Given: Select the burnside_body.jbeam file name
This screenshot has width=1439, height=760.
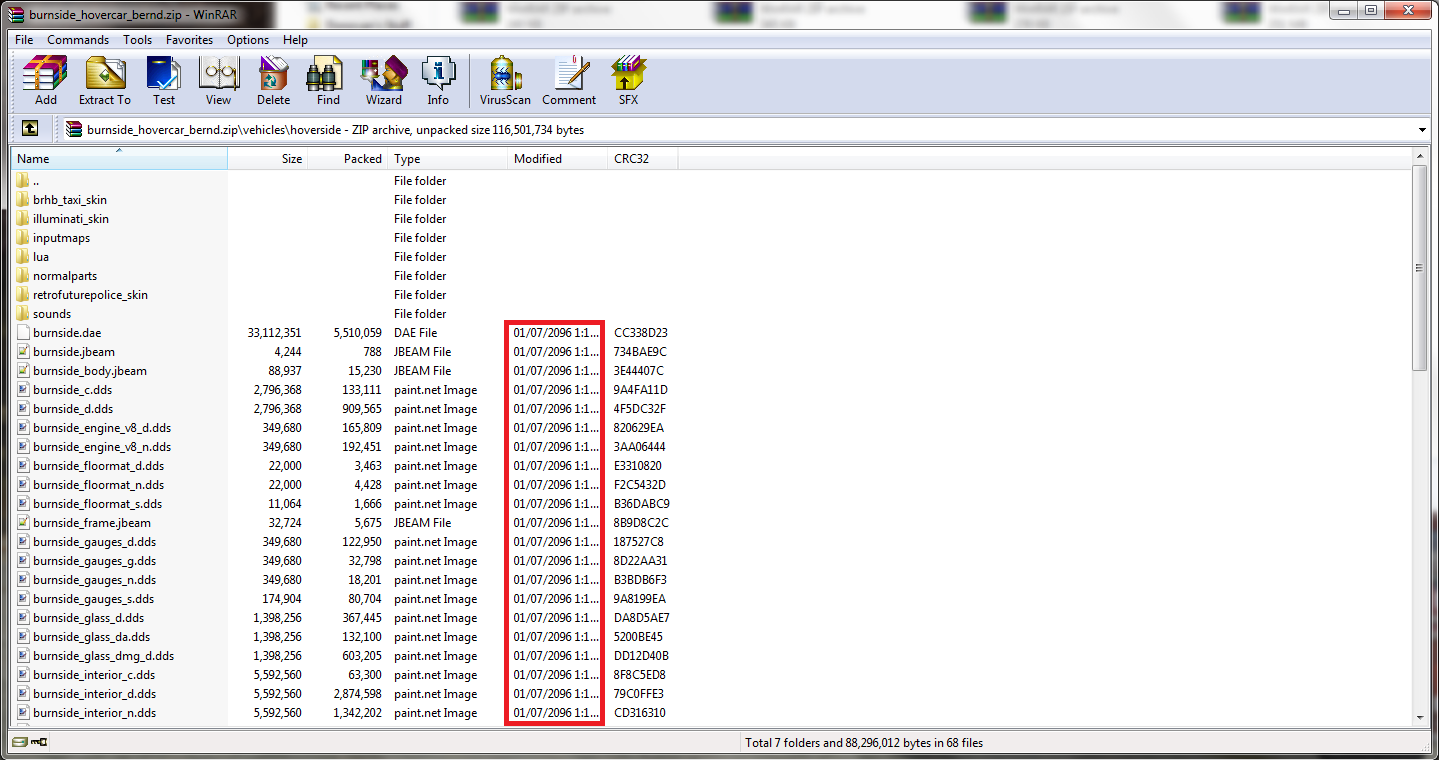Looking at the screenshot, I should point(90,371).
